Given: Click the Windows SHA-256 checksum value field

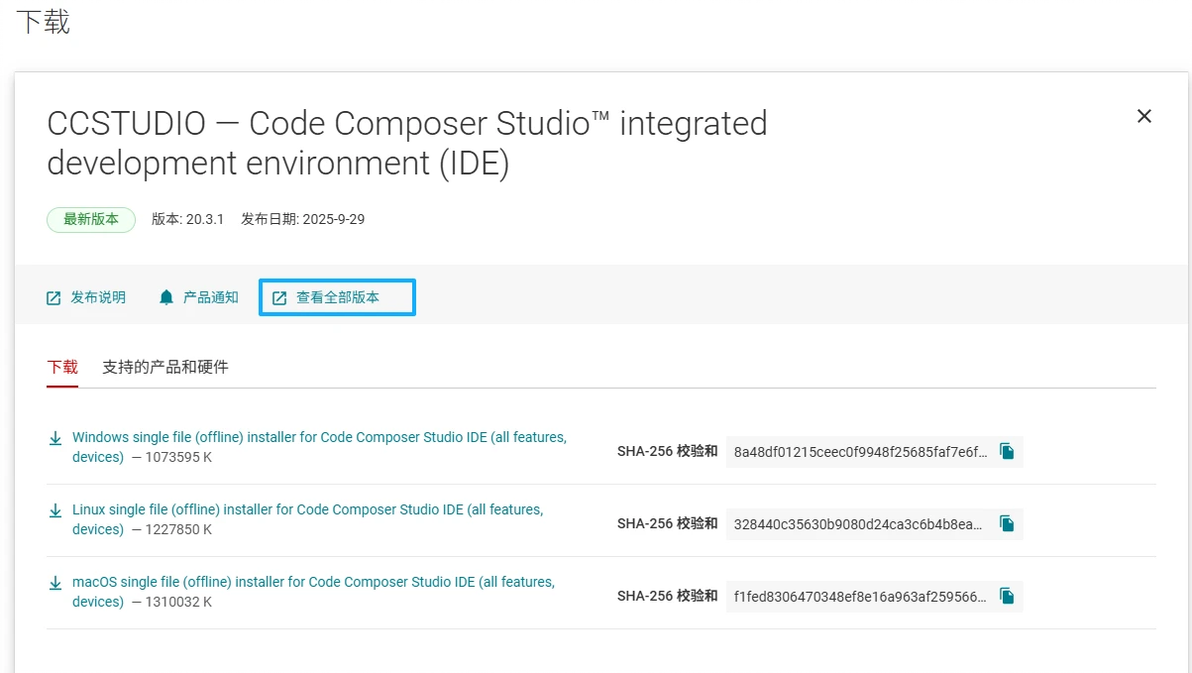Looking at the screenshot, I should 860,452.
